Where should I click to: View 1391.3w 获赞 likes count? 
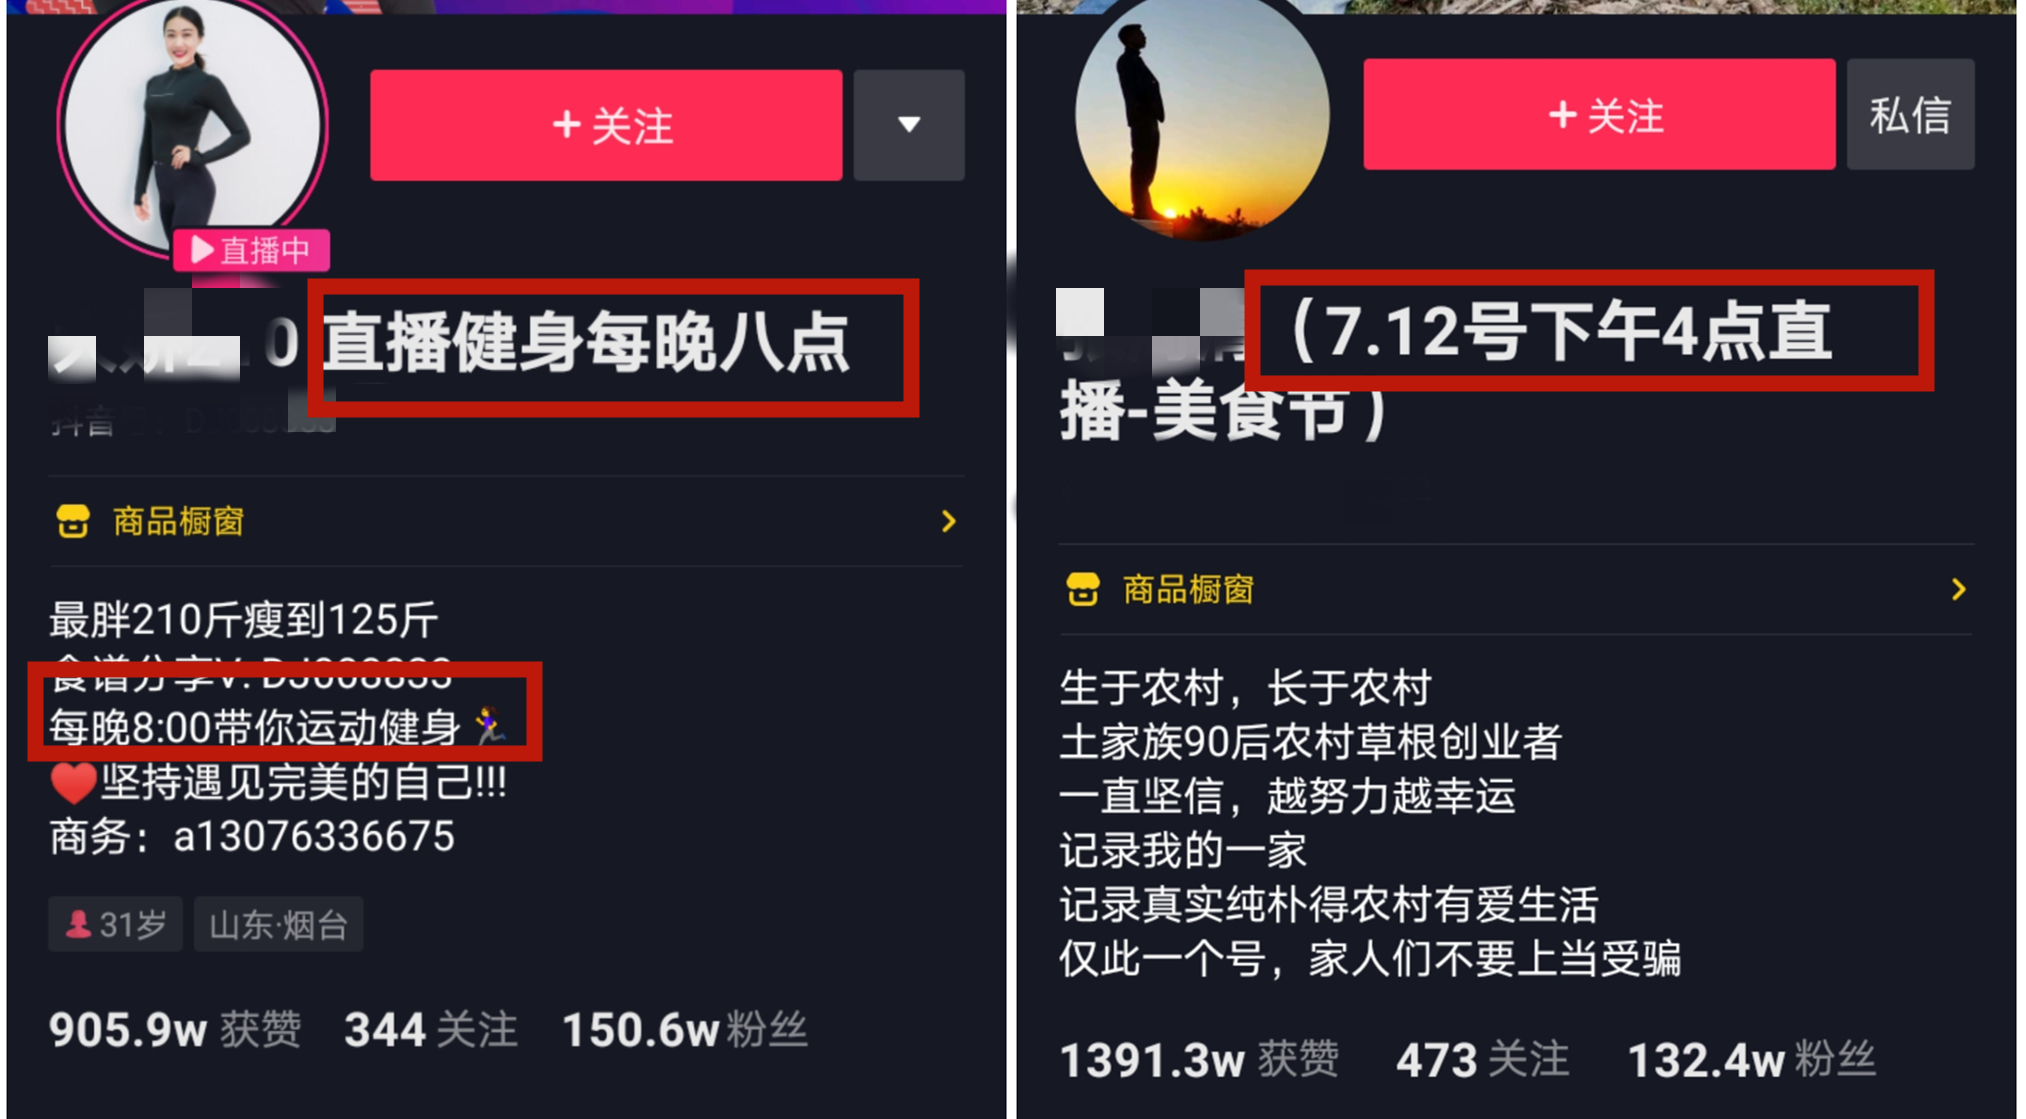point(1199,1059)
